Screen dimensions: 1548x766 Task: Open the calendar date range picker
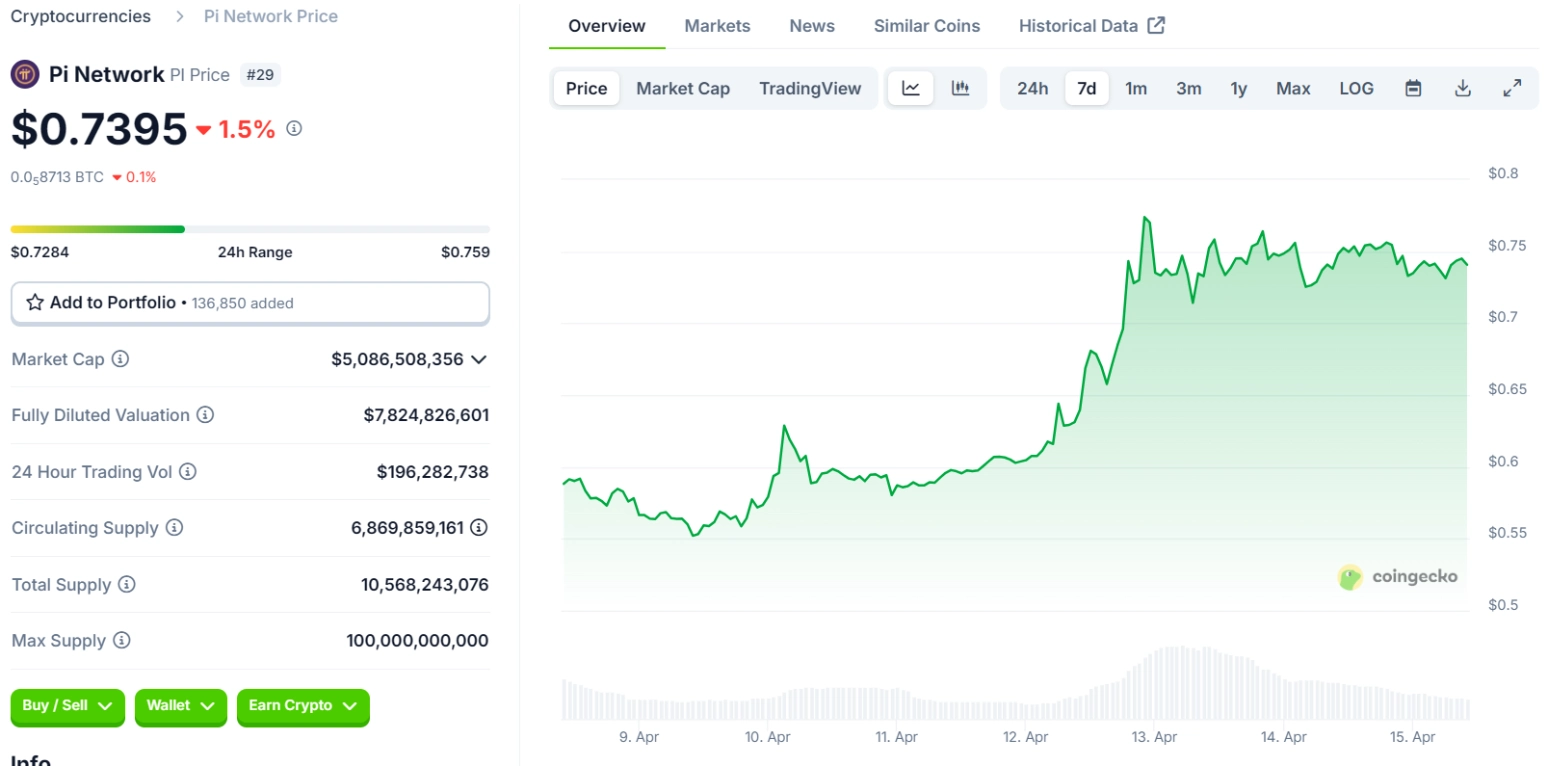1413,88
